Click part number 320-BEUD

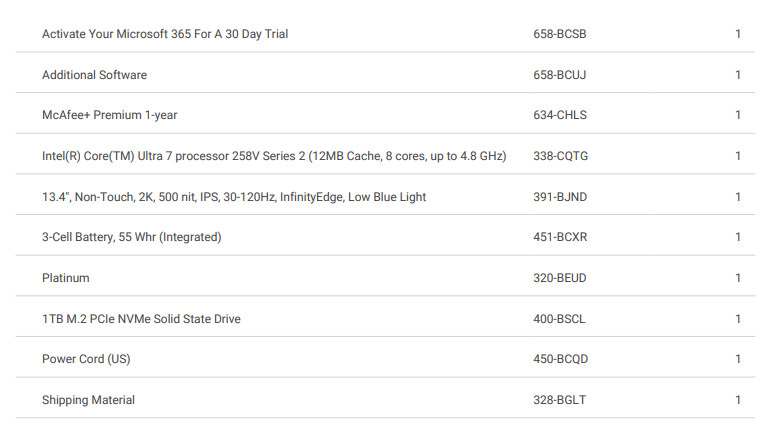(560, 278)
